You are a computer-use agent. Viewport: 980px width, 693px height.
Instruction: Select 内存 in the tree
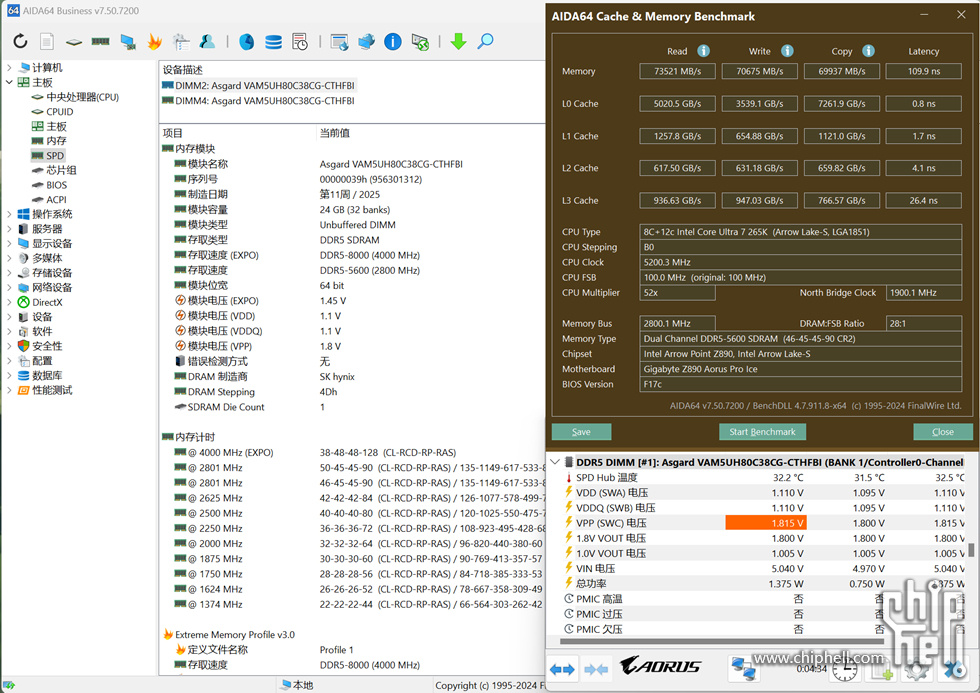[x=56, y=141]
